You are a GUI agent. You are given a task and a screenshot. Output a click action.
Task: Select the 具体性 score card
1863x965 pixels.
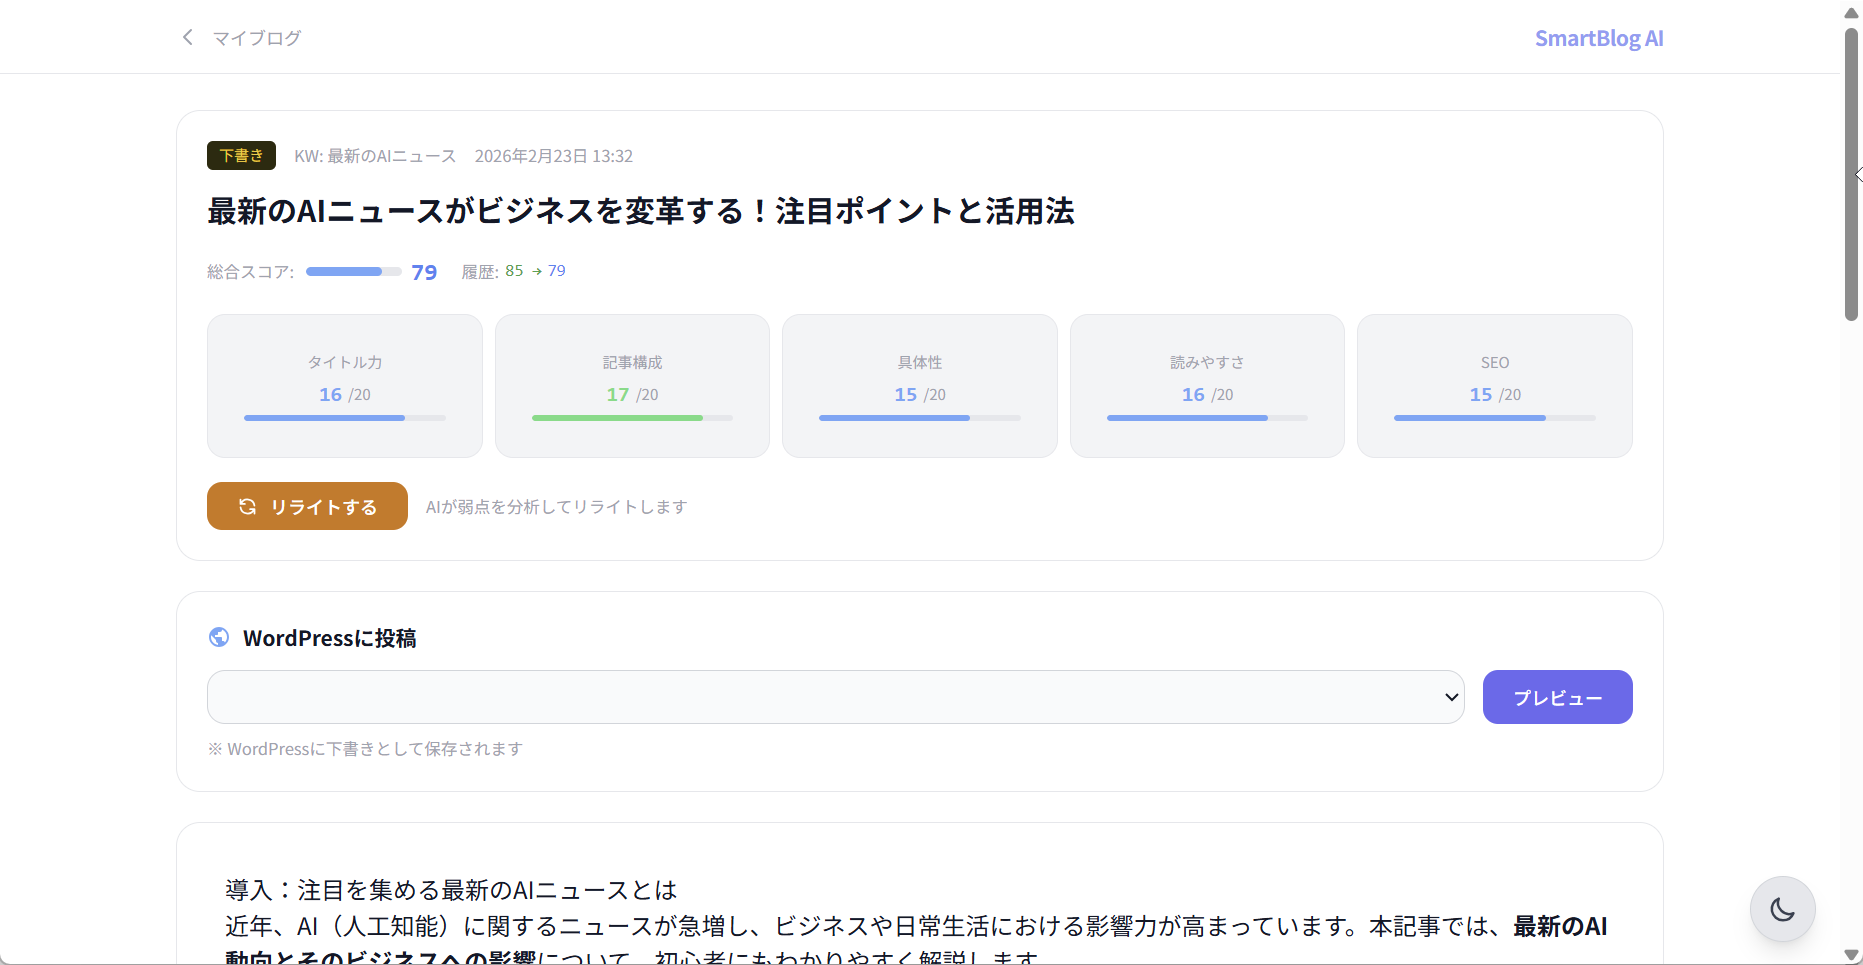tap(919, 386)
